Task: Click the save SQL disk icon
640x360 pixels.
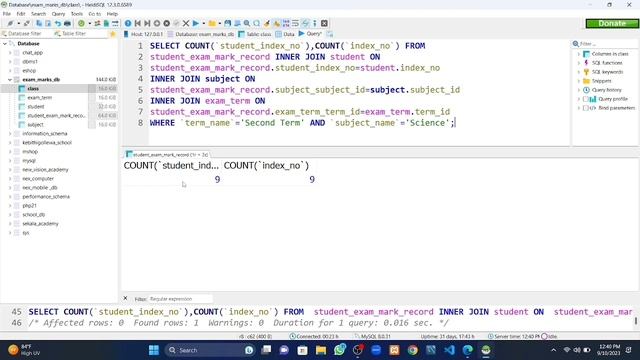Action: [x=227, y=23]
